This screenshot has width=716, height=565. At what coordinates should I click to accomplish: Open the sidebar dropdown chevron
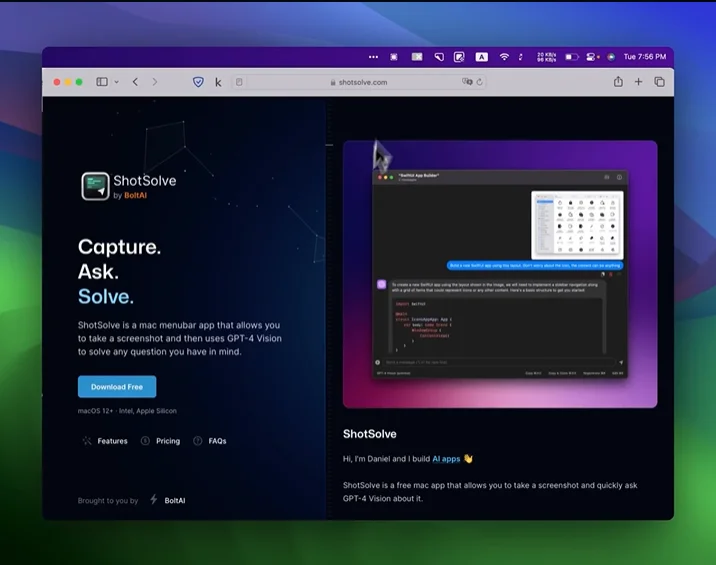(116, 82)
